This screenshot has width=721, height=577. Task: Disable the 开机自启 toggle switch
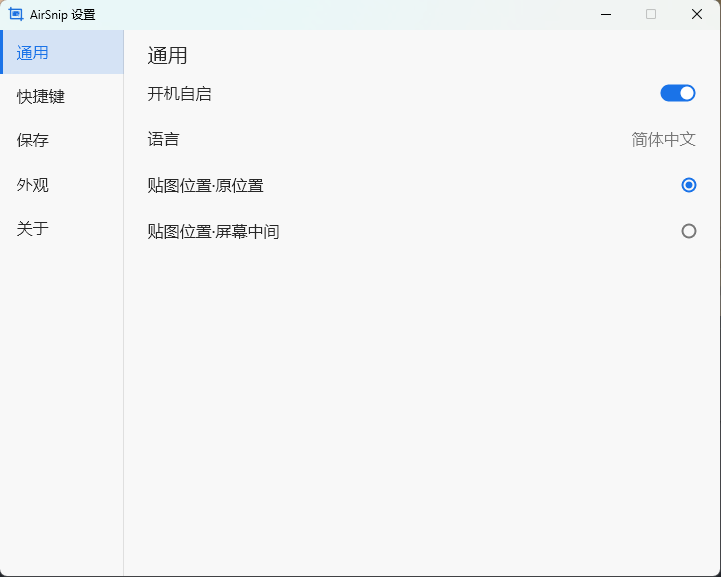[x=678, y=93]
